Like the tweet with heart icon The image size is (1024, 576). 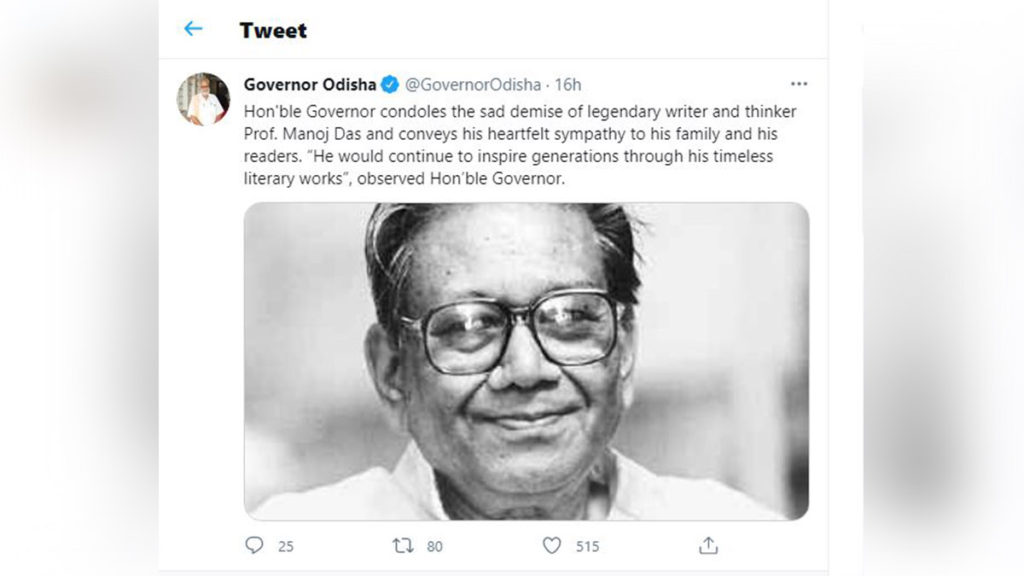point(552,545)
